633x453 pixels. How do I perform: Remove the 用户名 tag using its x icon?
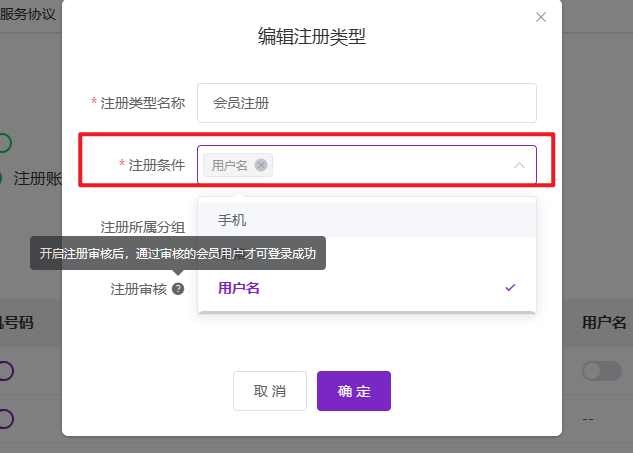coord(261,165)
